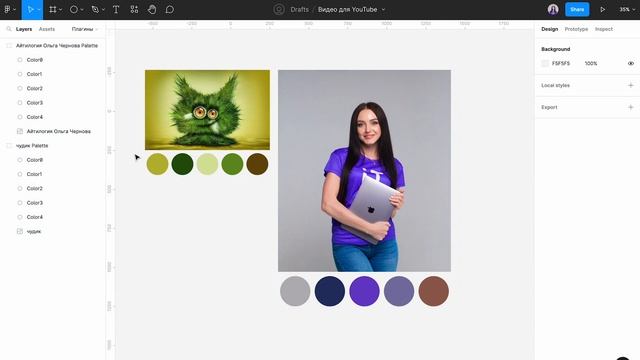Click the olive yellow palette circle
Viewport: 640px width, 360px height.
point(157,164)
